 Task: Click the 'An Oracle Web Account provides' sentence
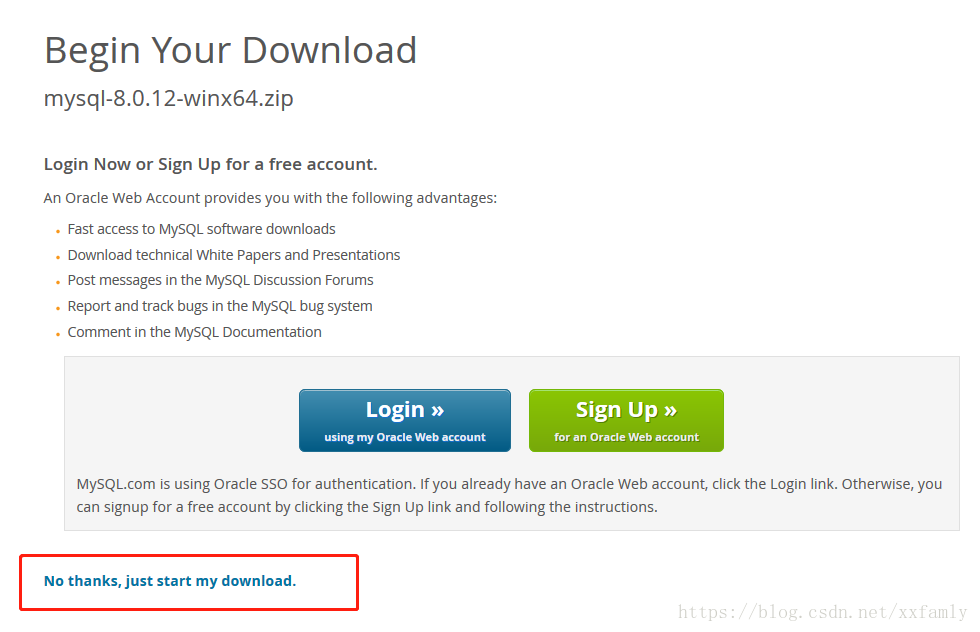pyautogui.click(x=270, y=198)
